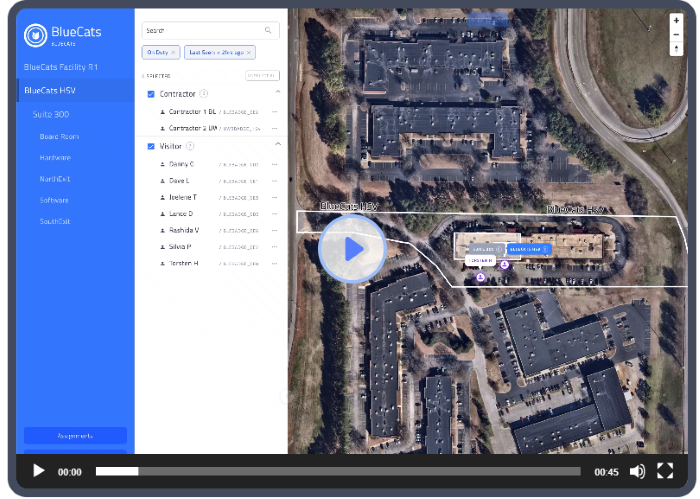Reset map compass orientation
Viewport: 700px width, 499px height.
tap(676, 49)
